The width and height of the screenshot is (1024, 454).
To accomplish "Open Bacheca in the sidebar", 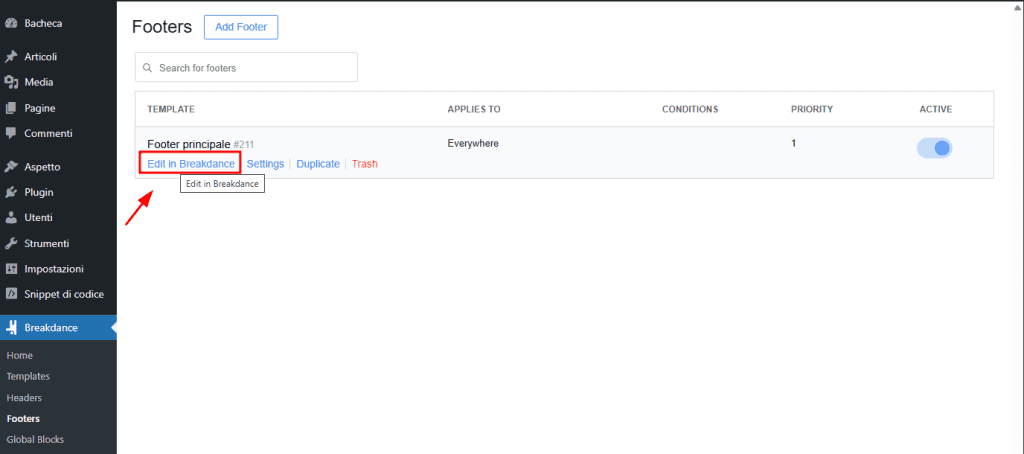I will (43, 24).
